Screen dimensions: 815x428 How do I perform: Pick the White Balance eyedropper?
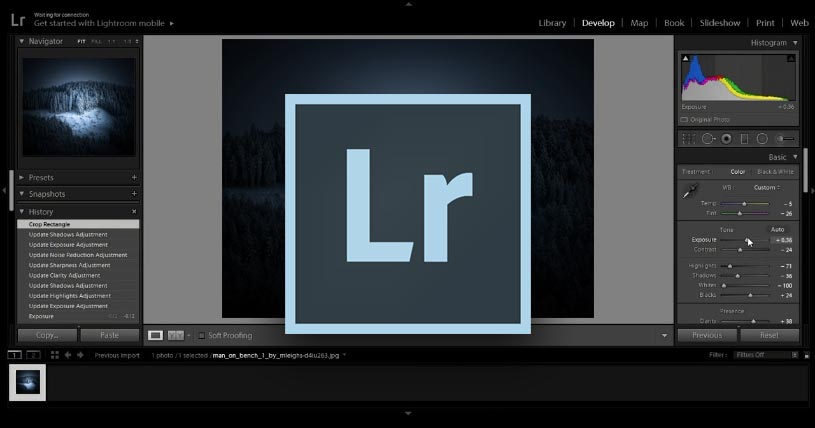click(x=691, y=191)
